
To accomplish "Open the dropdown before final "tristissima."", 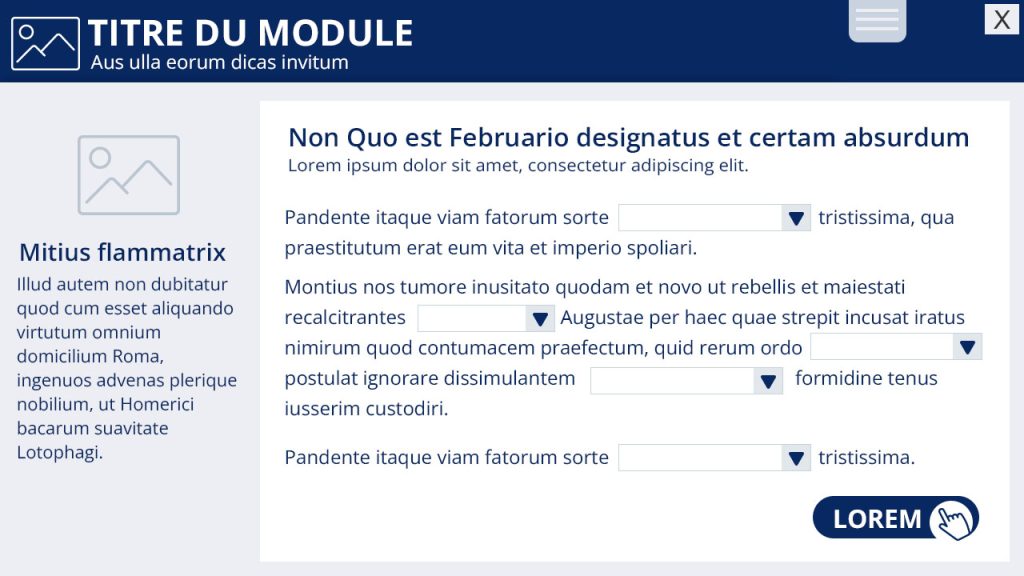I will point(714,458).
